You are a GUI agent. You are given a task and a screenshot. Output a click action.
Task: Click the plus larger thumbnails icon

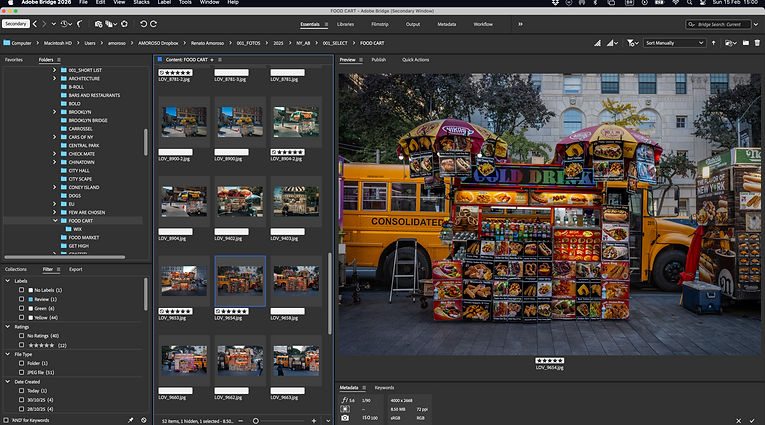[314, 421]
